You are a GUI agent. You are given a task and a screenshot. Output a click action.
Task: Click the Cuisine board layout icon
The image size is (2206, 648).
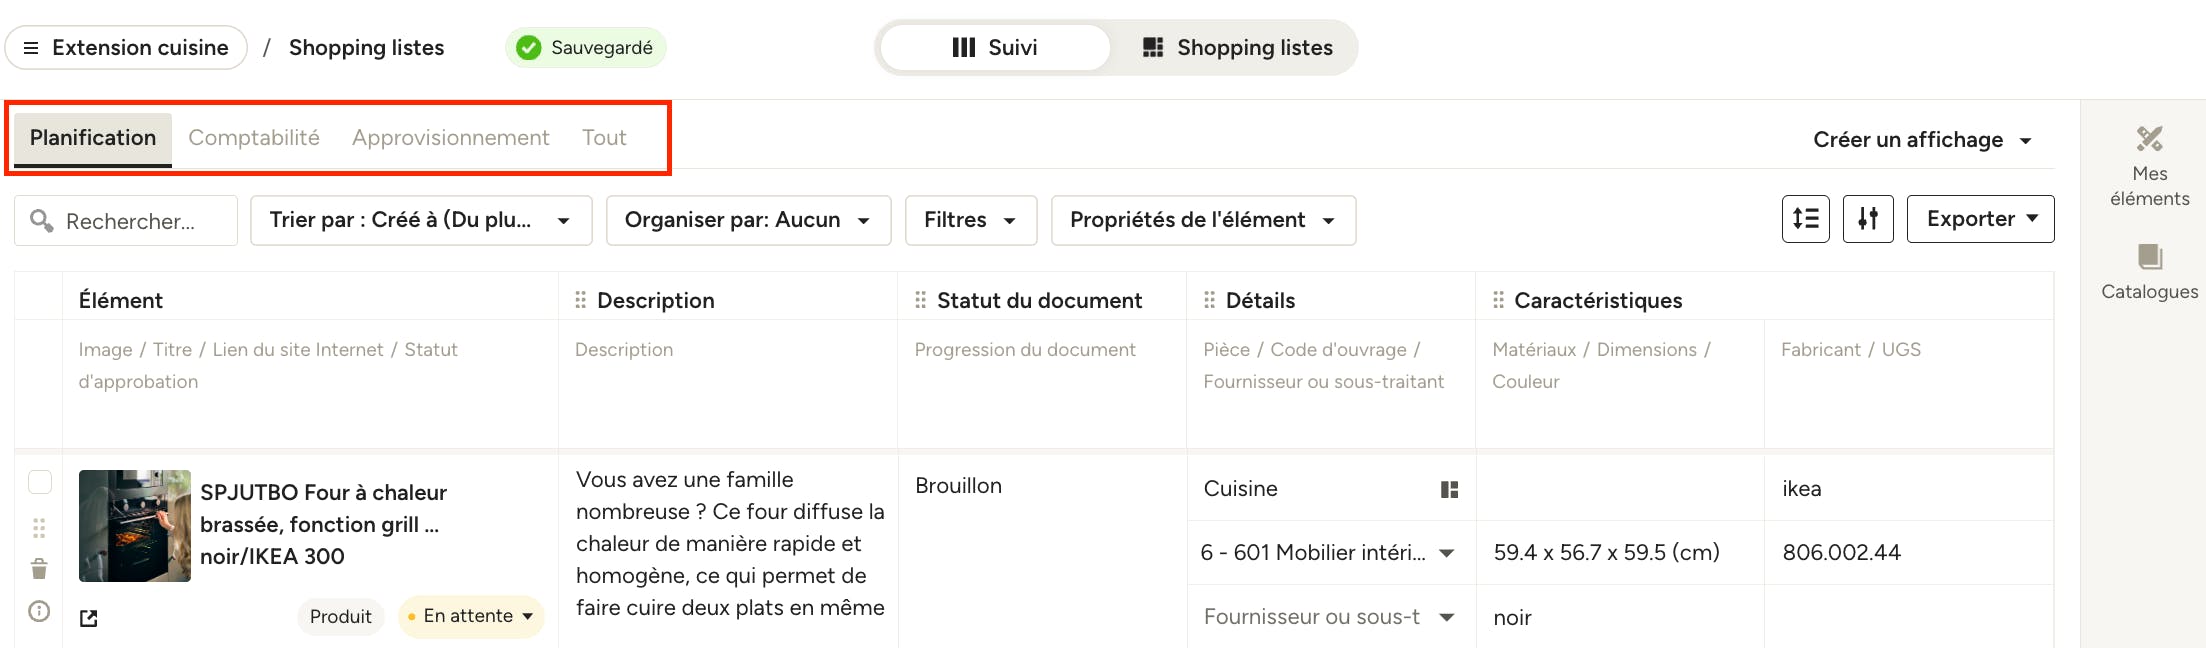click(1449, 489)
